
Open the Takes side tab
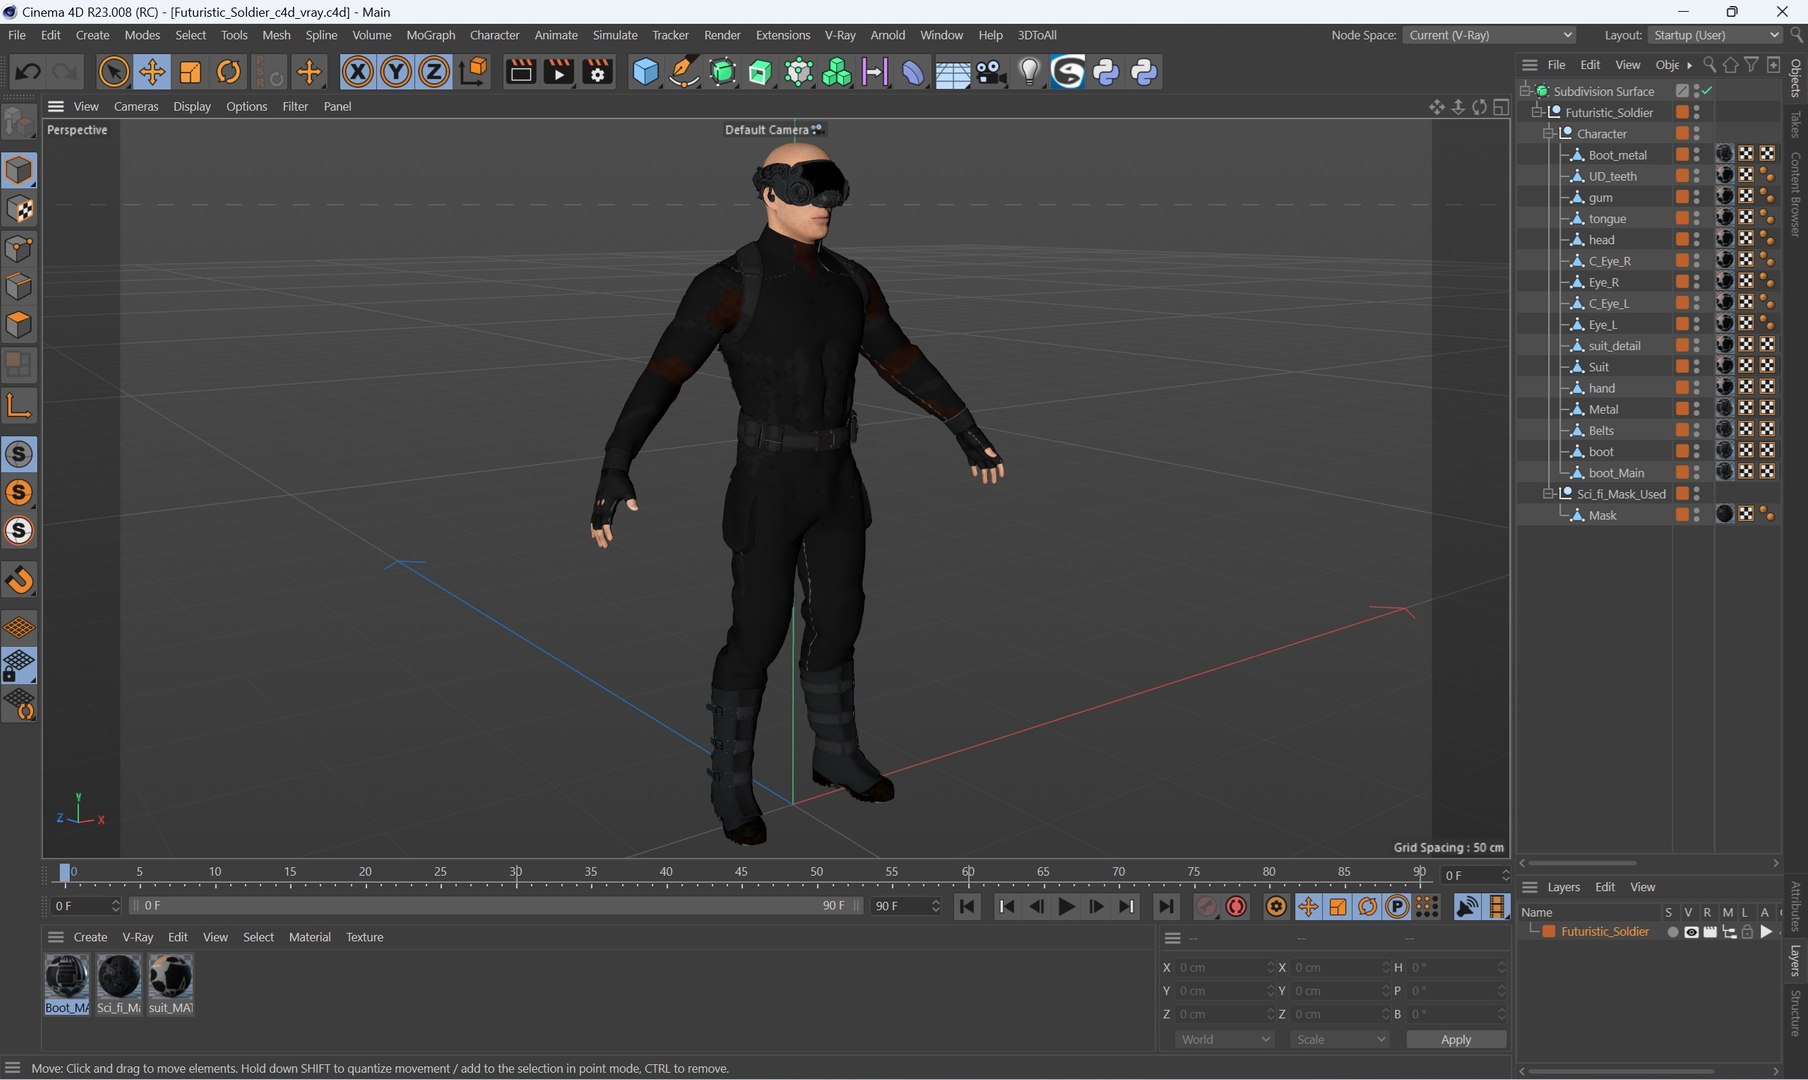point(1796,124)
